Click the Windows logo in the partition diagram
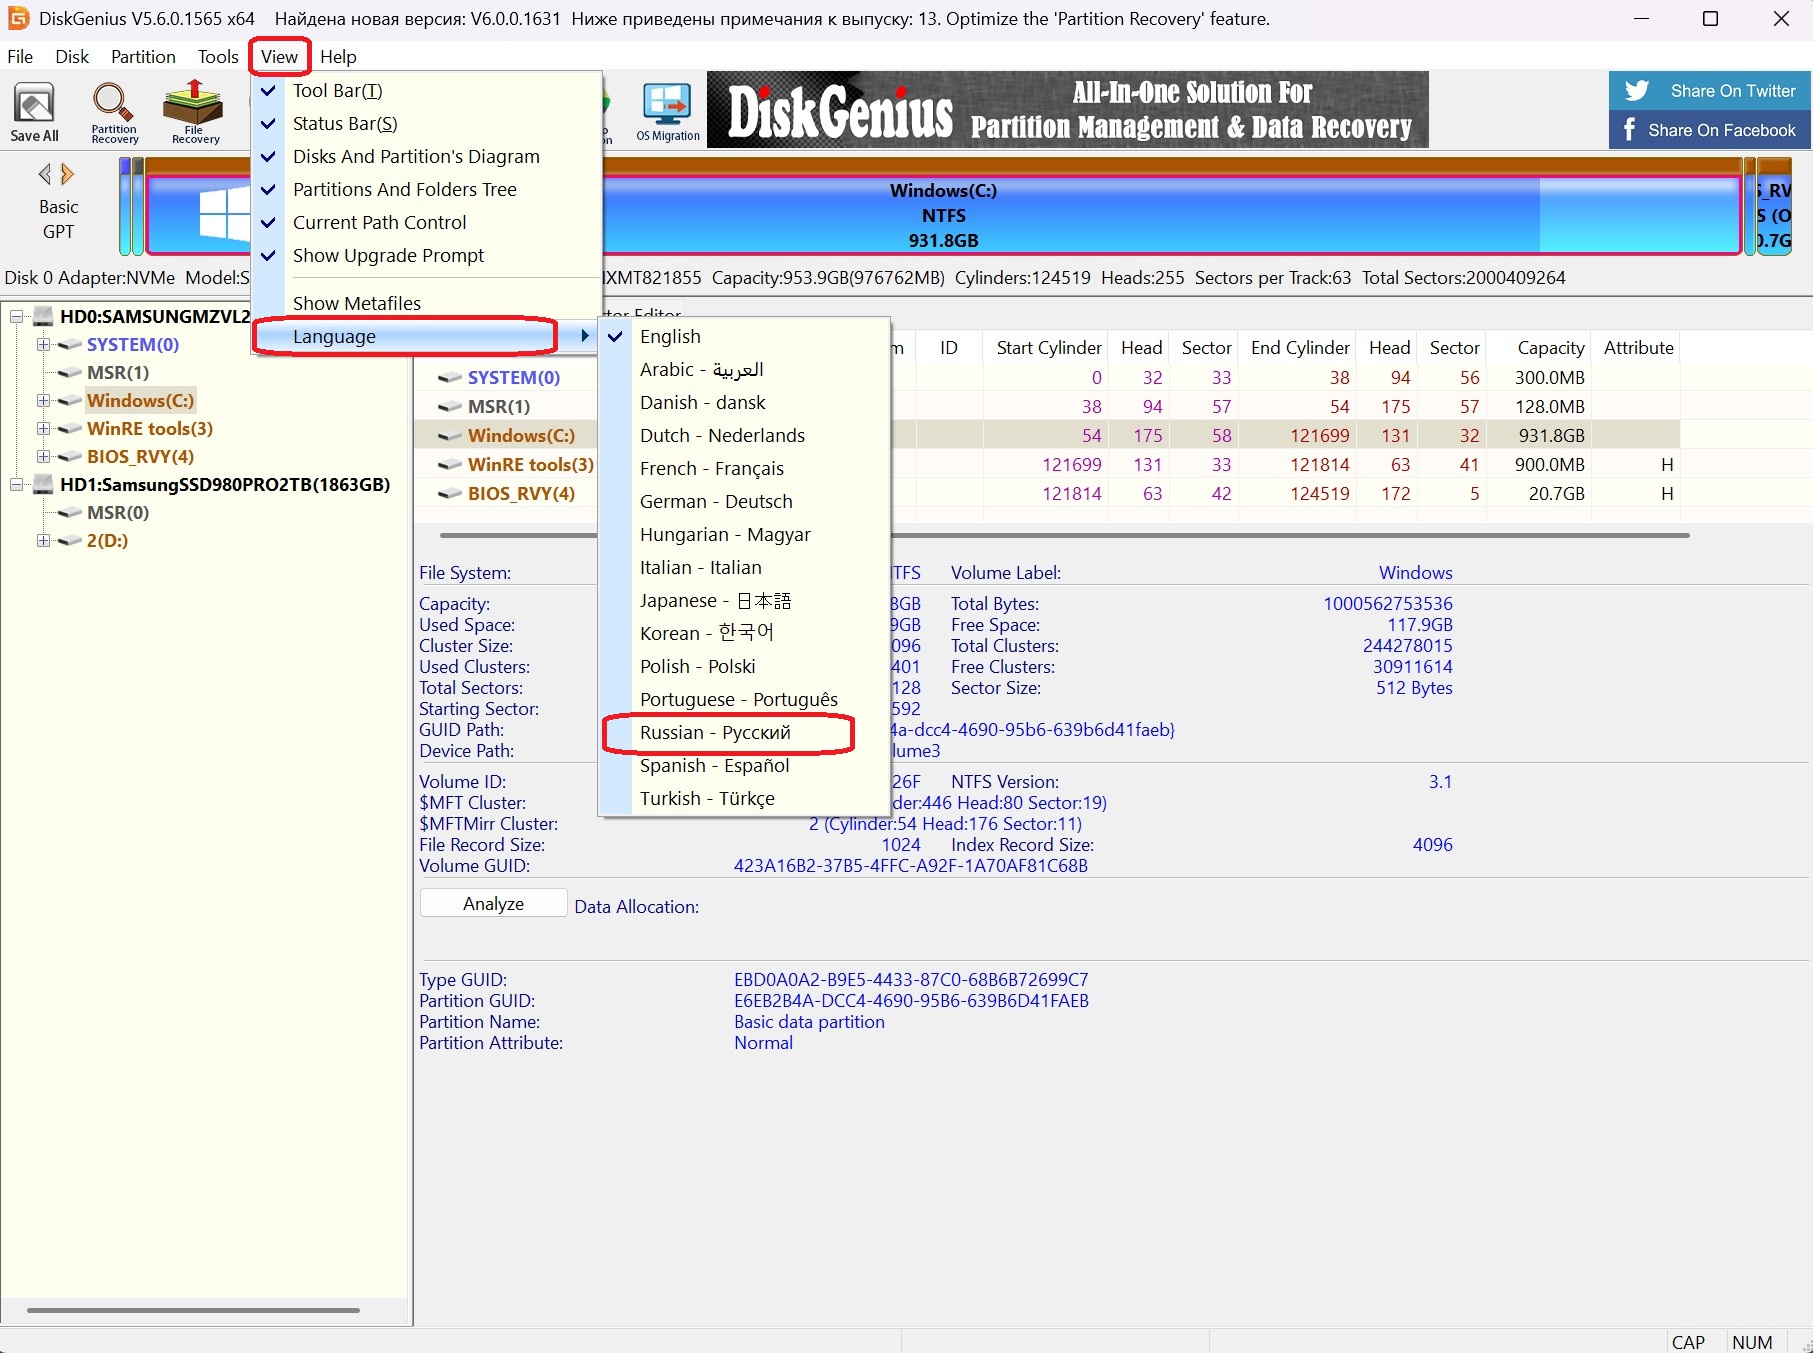The width and height of the screenshot is (1813, 1353). point(224,214)
